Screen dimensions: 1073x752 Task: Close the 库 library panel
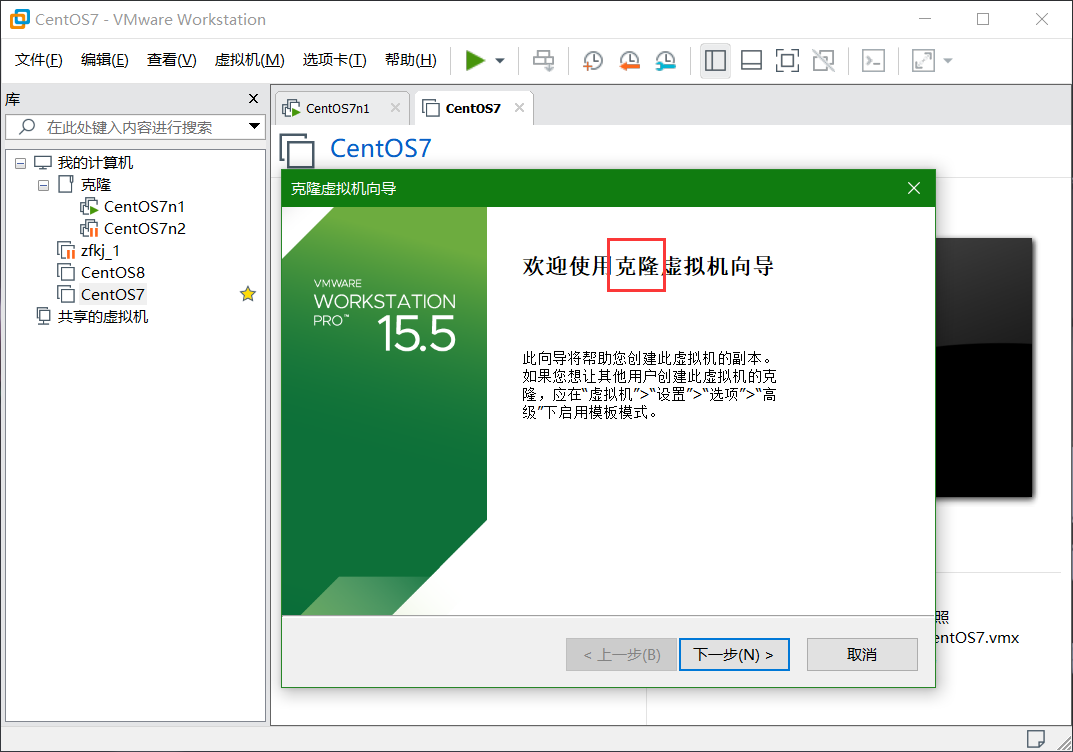click(253, 99)
